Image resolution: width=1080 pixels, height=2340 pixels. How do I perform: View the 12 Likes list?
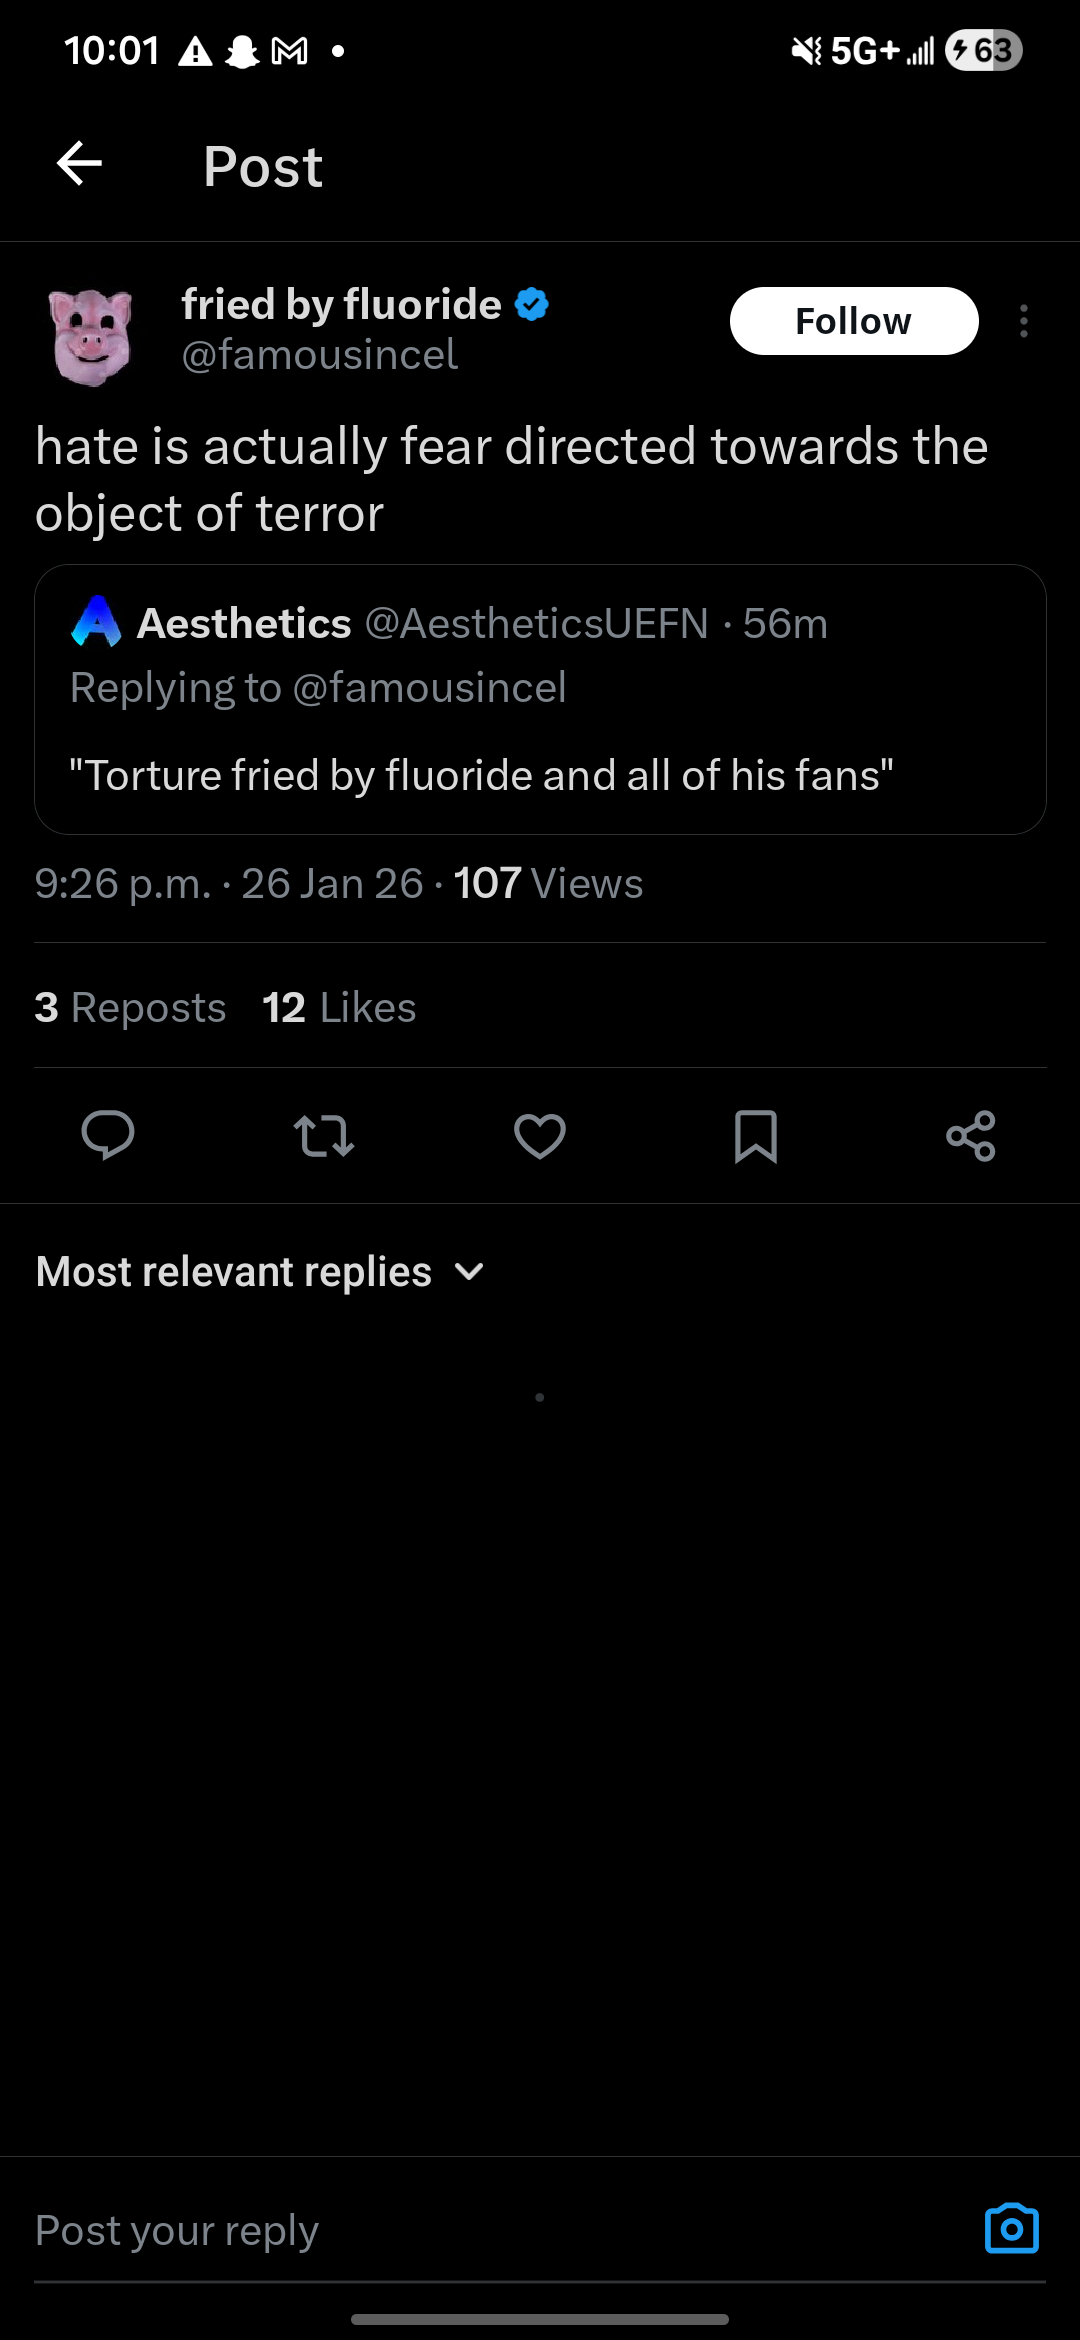tap(339, 1007)
